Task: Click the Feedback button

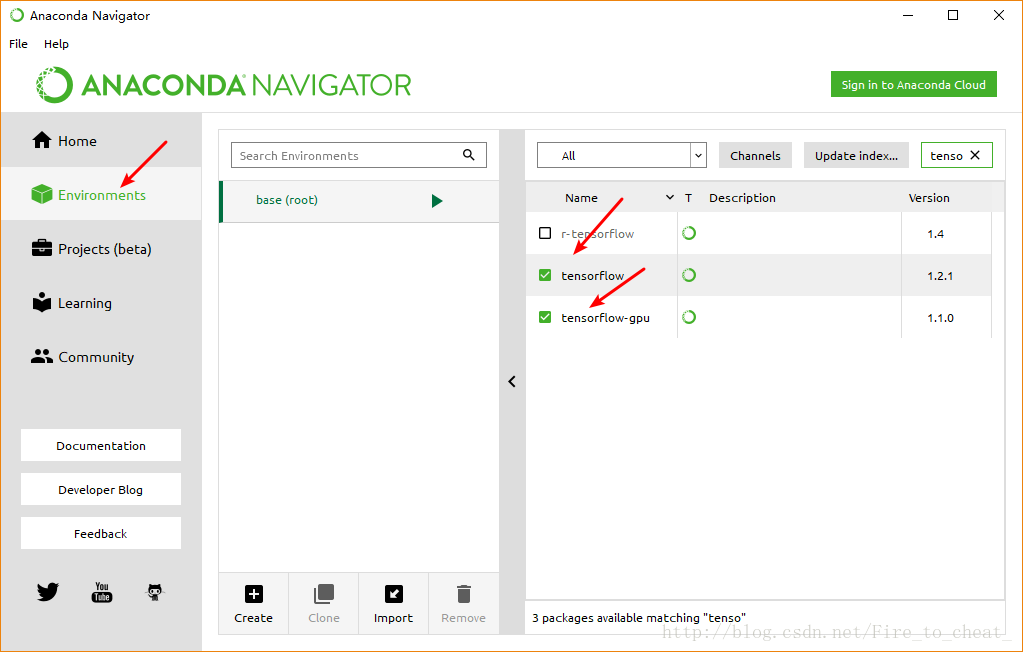Action: 101,533
